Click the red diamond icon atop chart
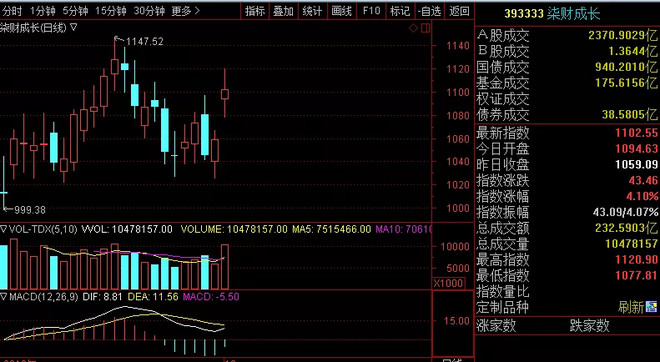Screen dimensions: 660x362 click(413, 28)
